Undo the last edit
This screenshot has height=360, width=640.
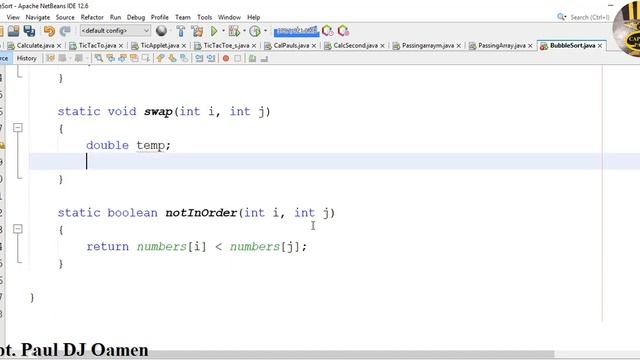(49, 31)
